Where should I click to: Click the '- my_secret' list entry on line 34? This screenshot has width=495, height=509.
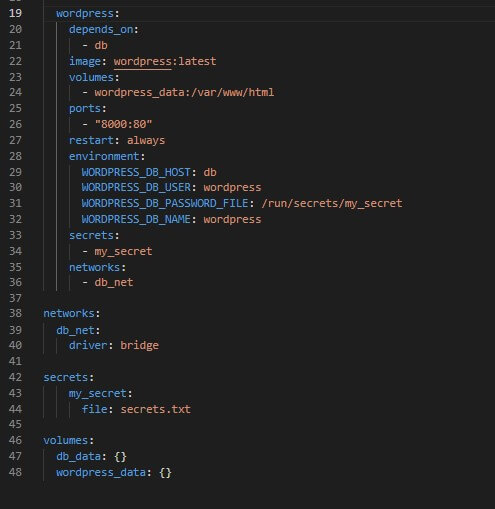[x=117, y=251]
